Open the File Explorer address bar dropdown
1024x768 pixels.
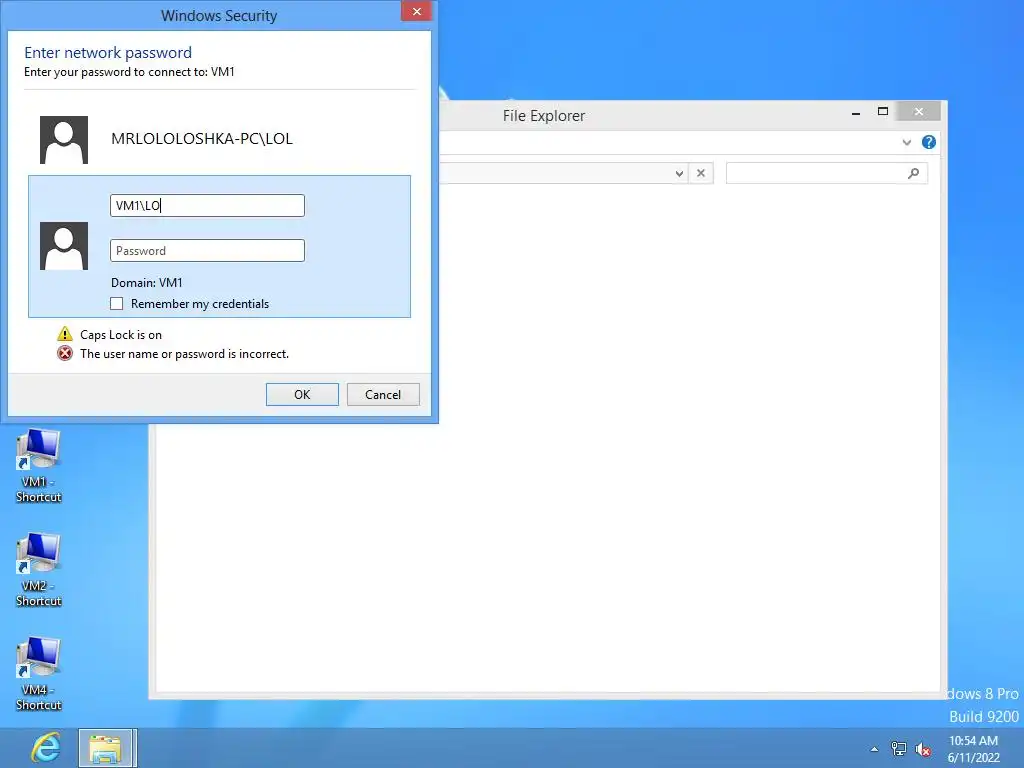[679, 174]
